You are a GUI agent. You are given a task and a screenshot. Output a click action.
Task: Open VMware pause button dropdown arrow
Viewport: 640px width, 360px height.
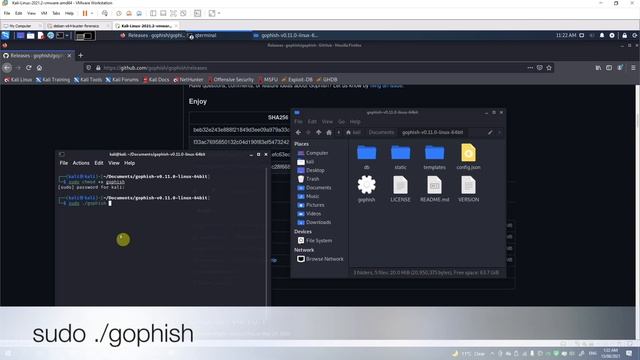pos(92,13)
